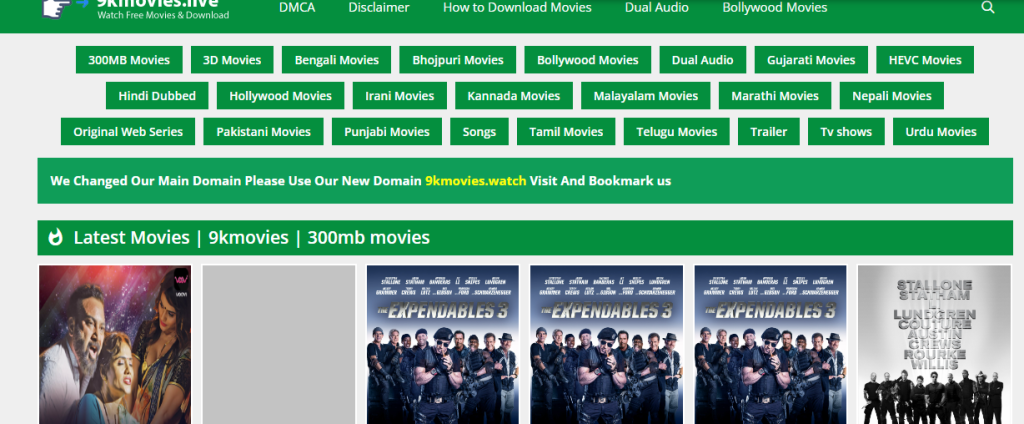Select the 300MB Movies category
This screenshot has height=424, width=1024.
(129, 59)
